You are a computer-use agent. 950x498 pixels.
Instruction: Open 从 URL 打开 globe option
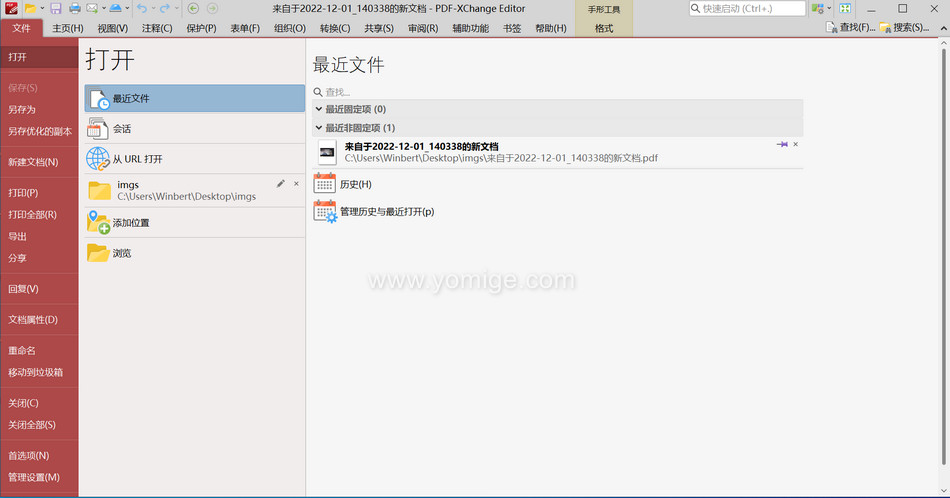pyautogui.click(x=137, y=159)
